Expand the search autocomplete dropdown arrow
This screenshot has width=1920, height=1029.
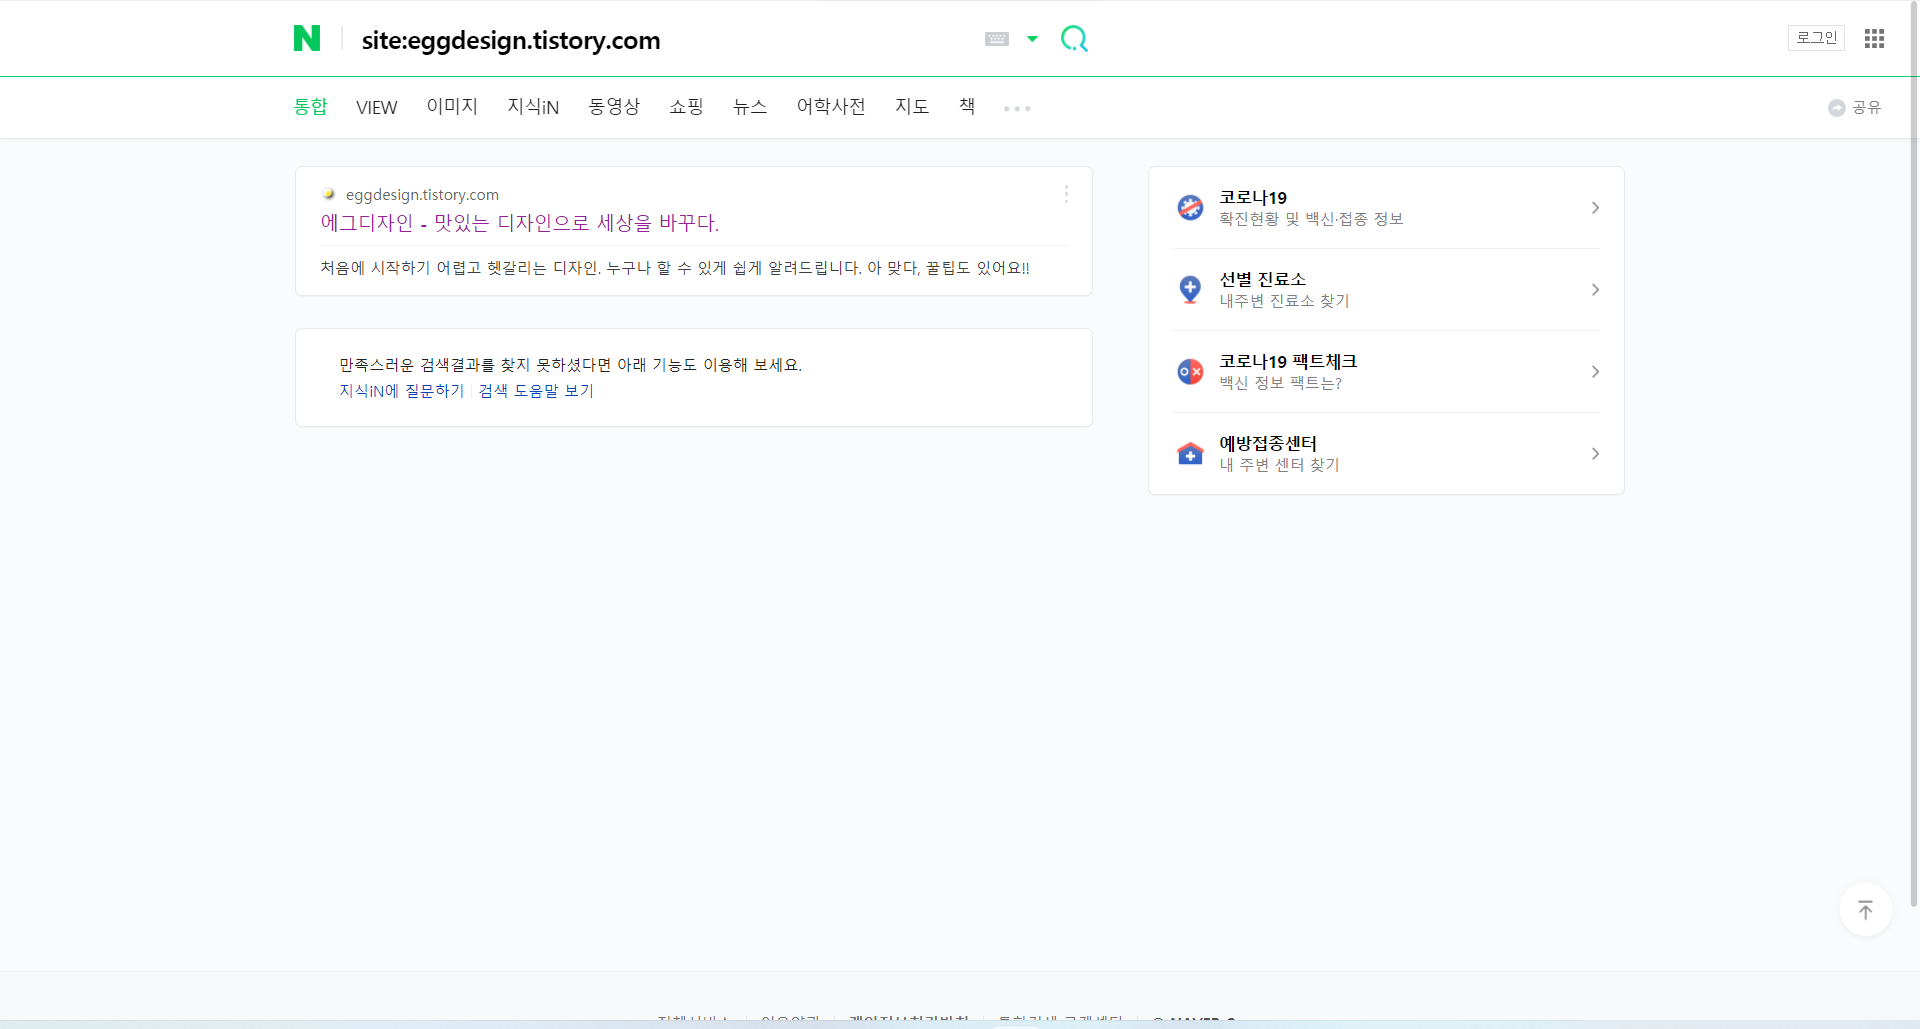tap(1033, 39)
